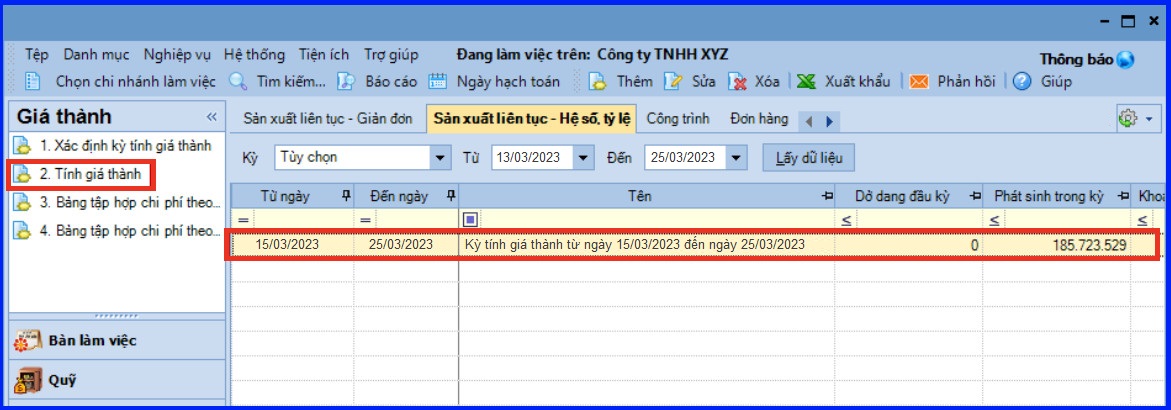Click the Thông báo globe icon
1171x410 pixels.
click(1126, 60)
